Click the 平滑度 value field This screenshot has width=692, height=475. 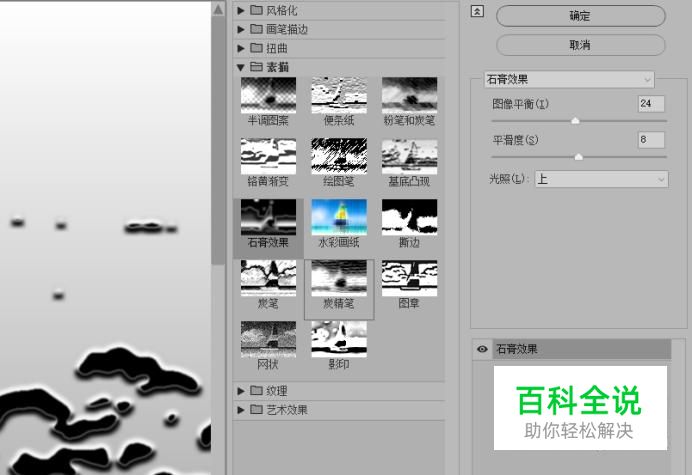click(x=651, y=140)
